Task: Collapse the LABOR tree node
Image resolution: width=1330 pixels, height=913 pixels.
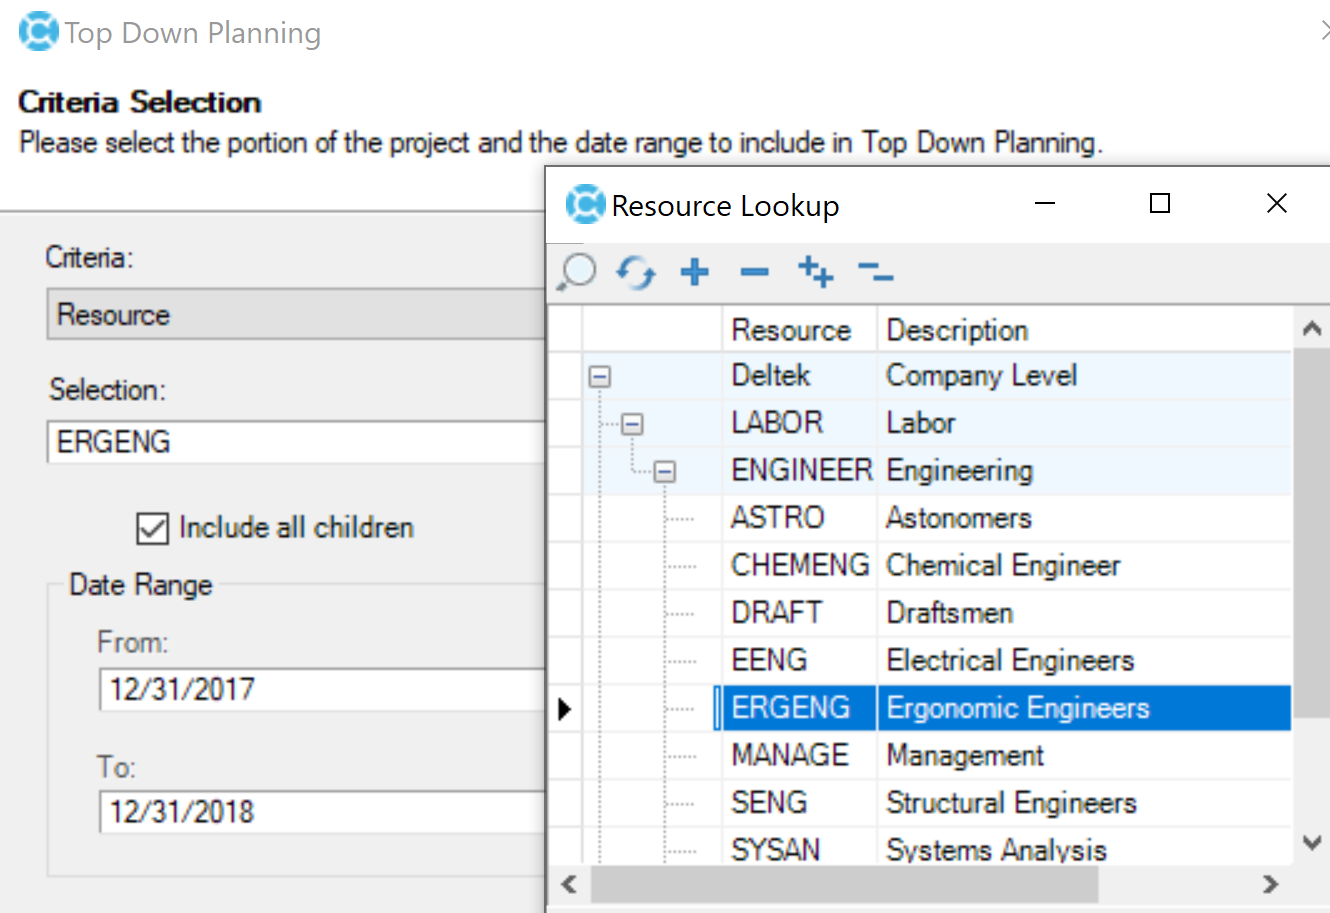Action: pos(632,424)
